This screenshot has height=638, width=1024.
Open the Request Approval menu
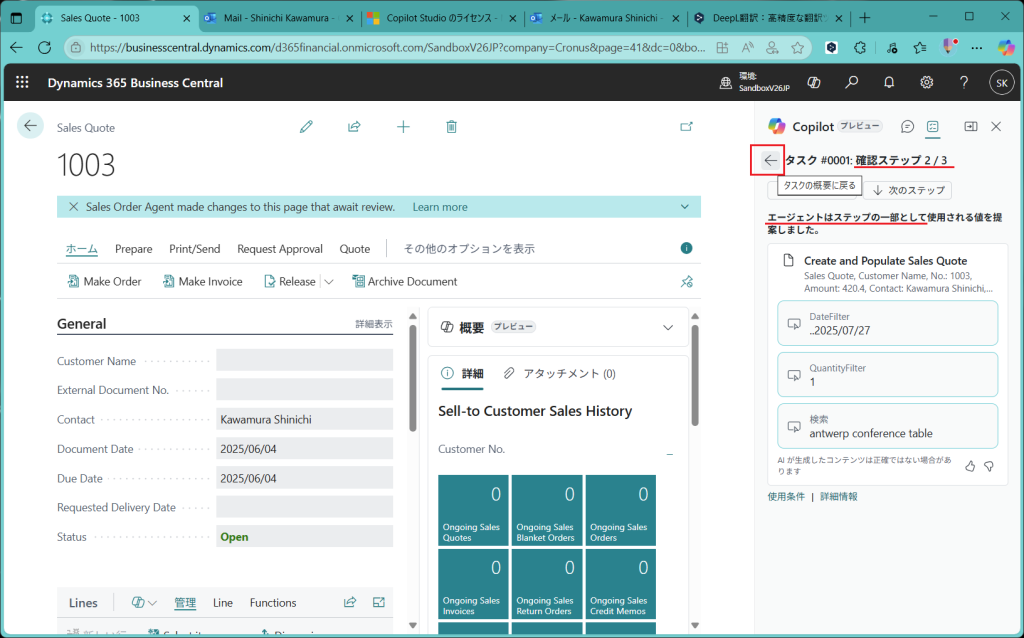coord(280,248)
